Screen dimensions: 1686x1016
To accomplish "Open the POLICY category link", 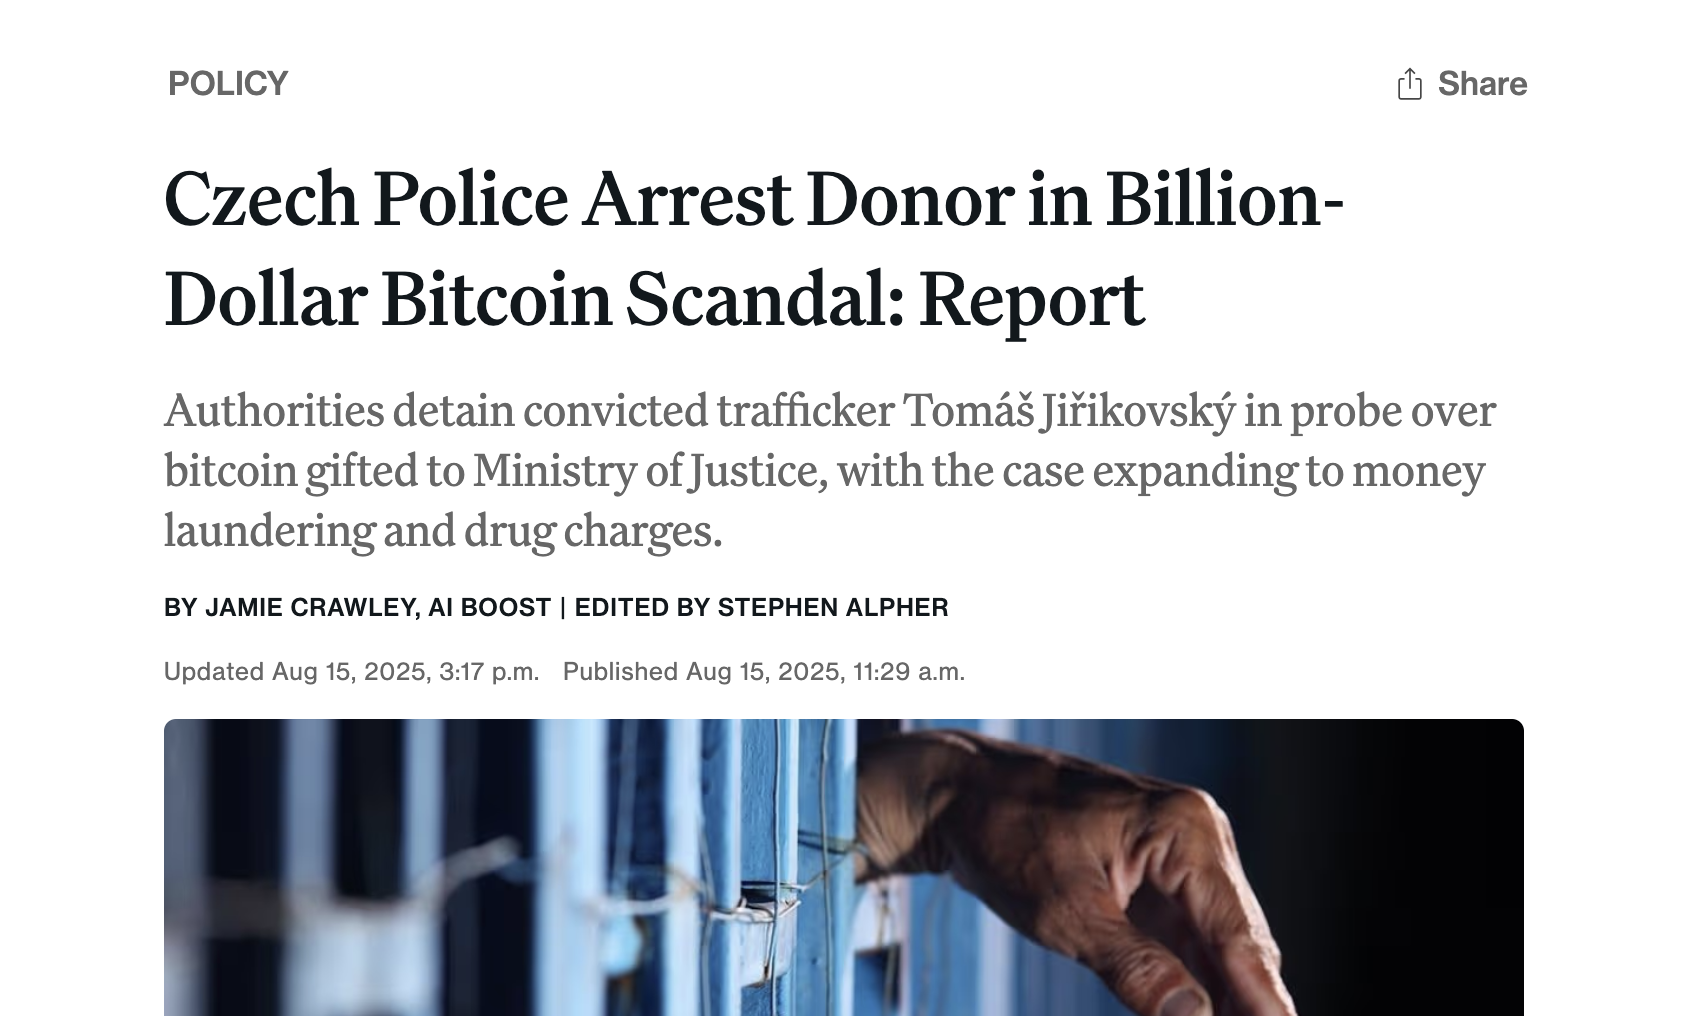I will [228, 84].
